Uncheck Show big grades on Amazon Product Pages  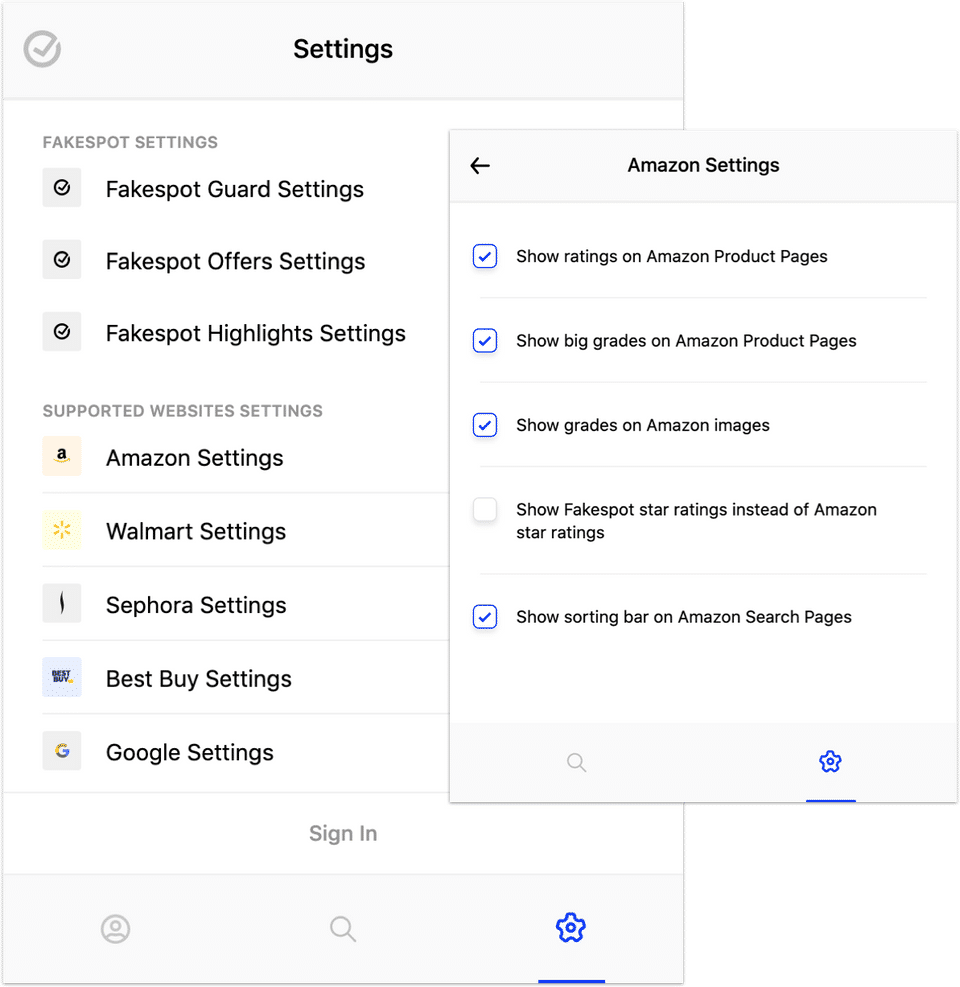coord(485,341)
